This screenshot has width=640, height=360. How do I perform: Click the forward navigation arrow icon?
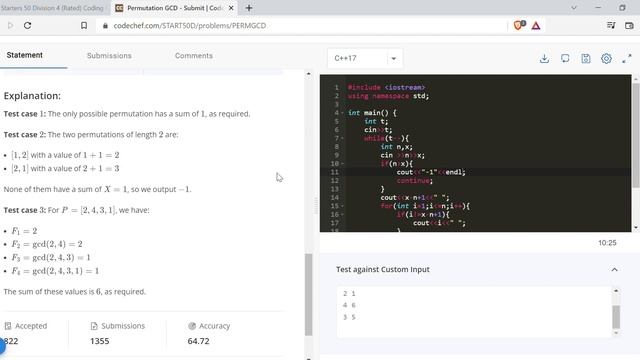(x=10, y=25)
